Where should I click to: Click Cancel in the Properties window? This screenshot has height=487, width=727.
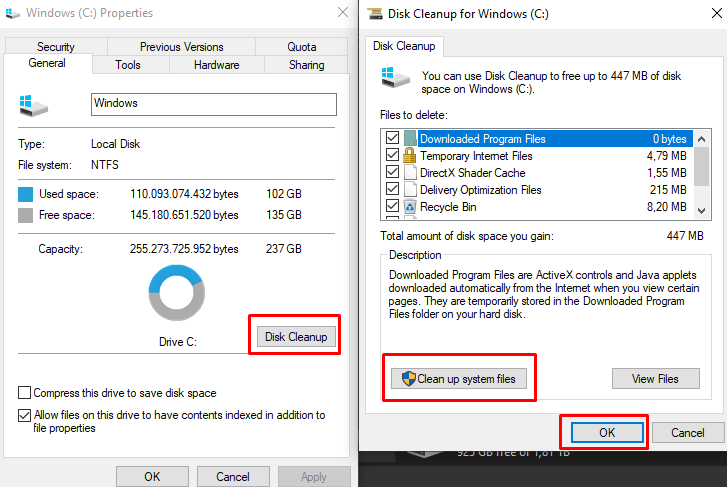click(233, 476)
